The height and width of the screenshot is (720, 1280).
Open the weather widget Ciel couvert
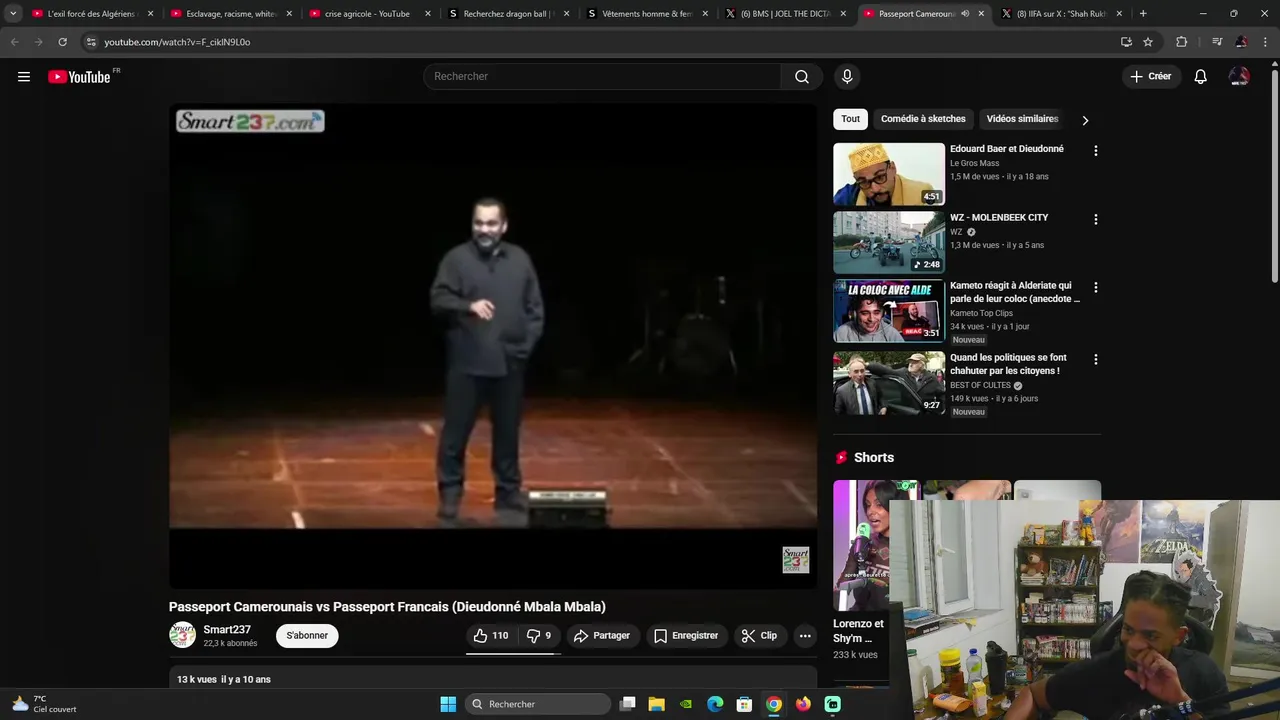pyautogui.click(x=43, y=704)
